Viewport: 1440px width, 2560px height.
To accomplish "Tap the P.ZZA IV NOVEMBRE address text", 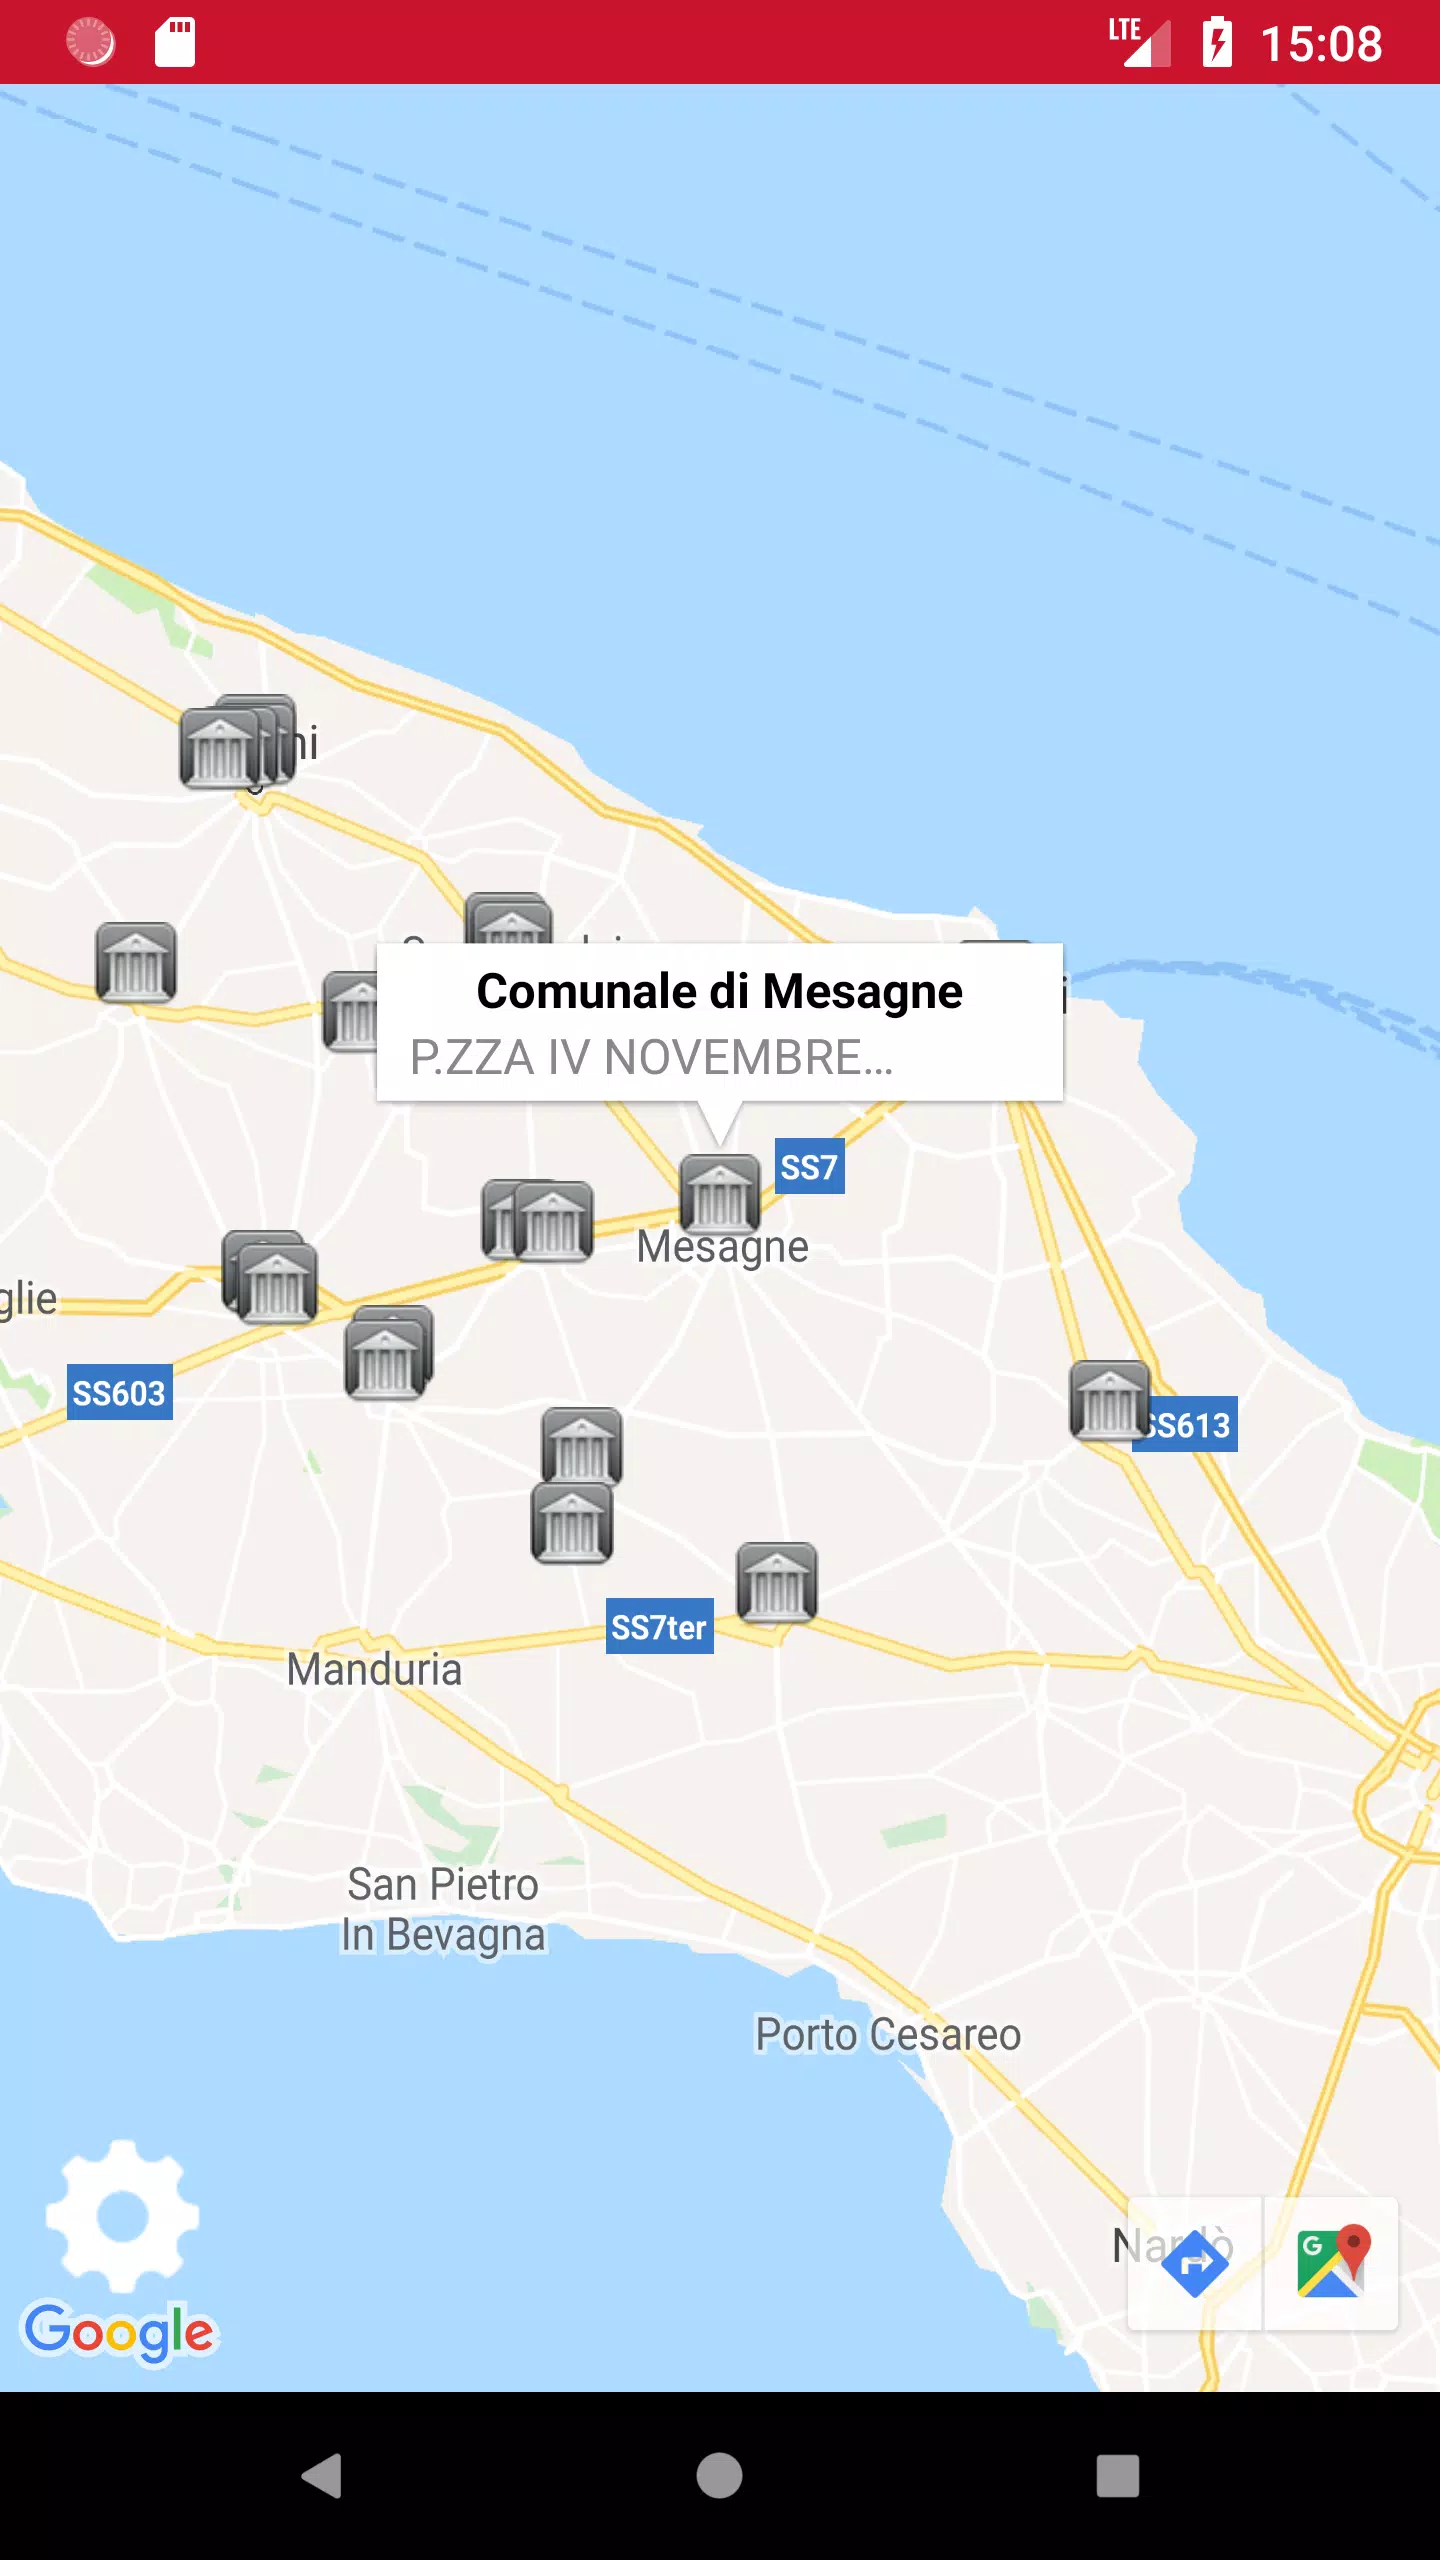I will [652, 1058].
